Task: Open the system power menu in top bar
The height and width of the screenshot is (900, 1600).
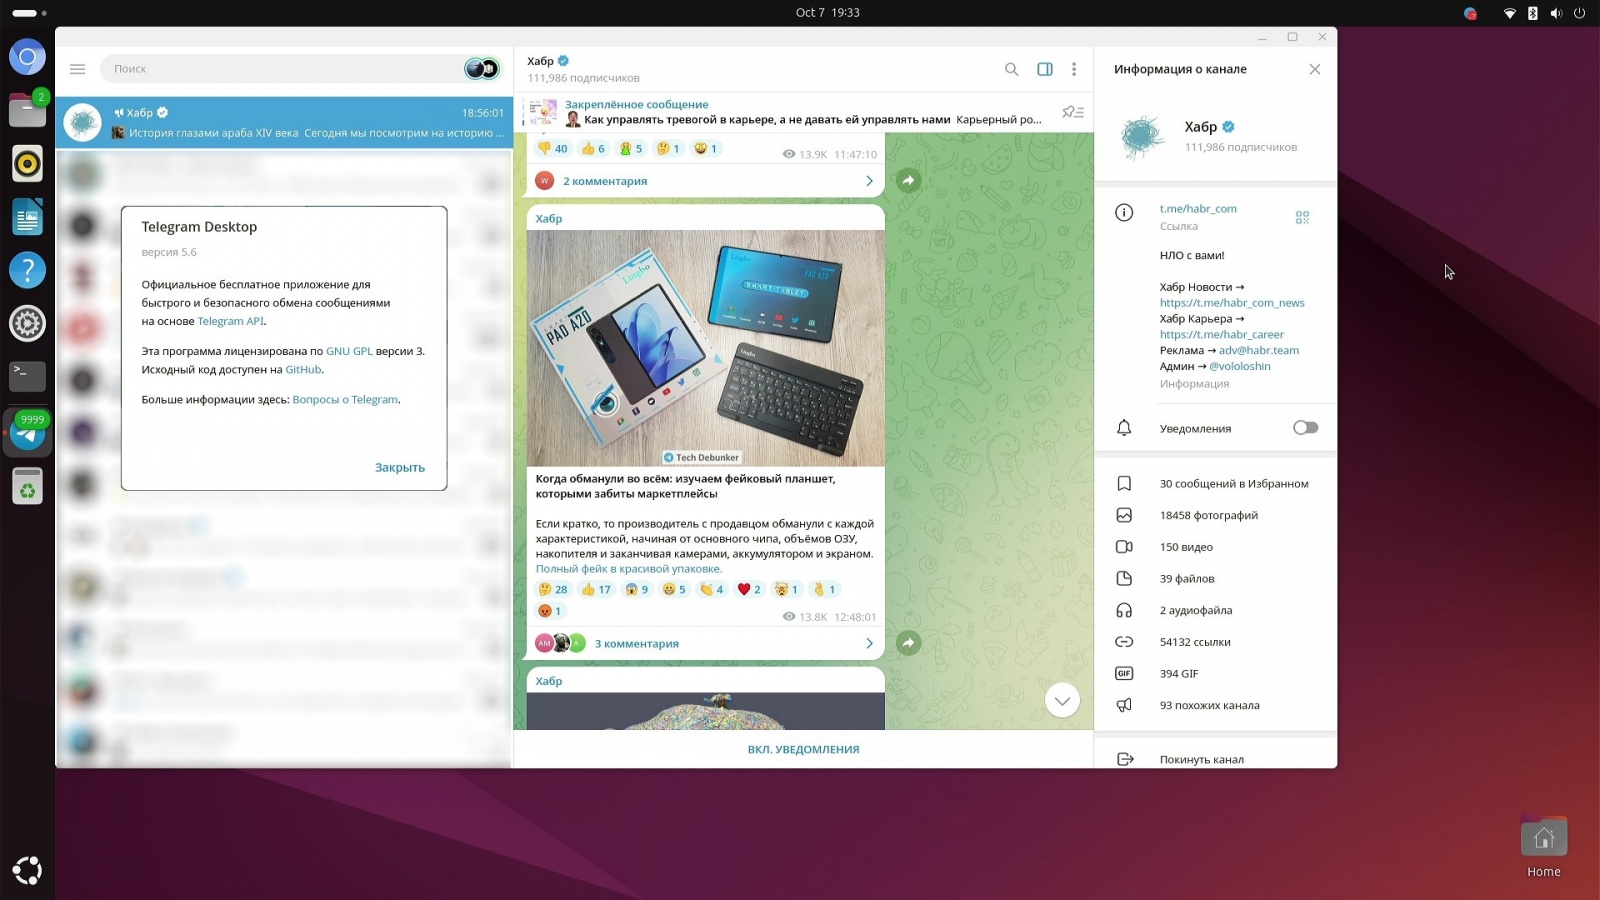Action: coord(1580,13)
